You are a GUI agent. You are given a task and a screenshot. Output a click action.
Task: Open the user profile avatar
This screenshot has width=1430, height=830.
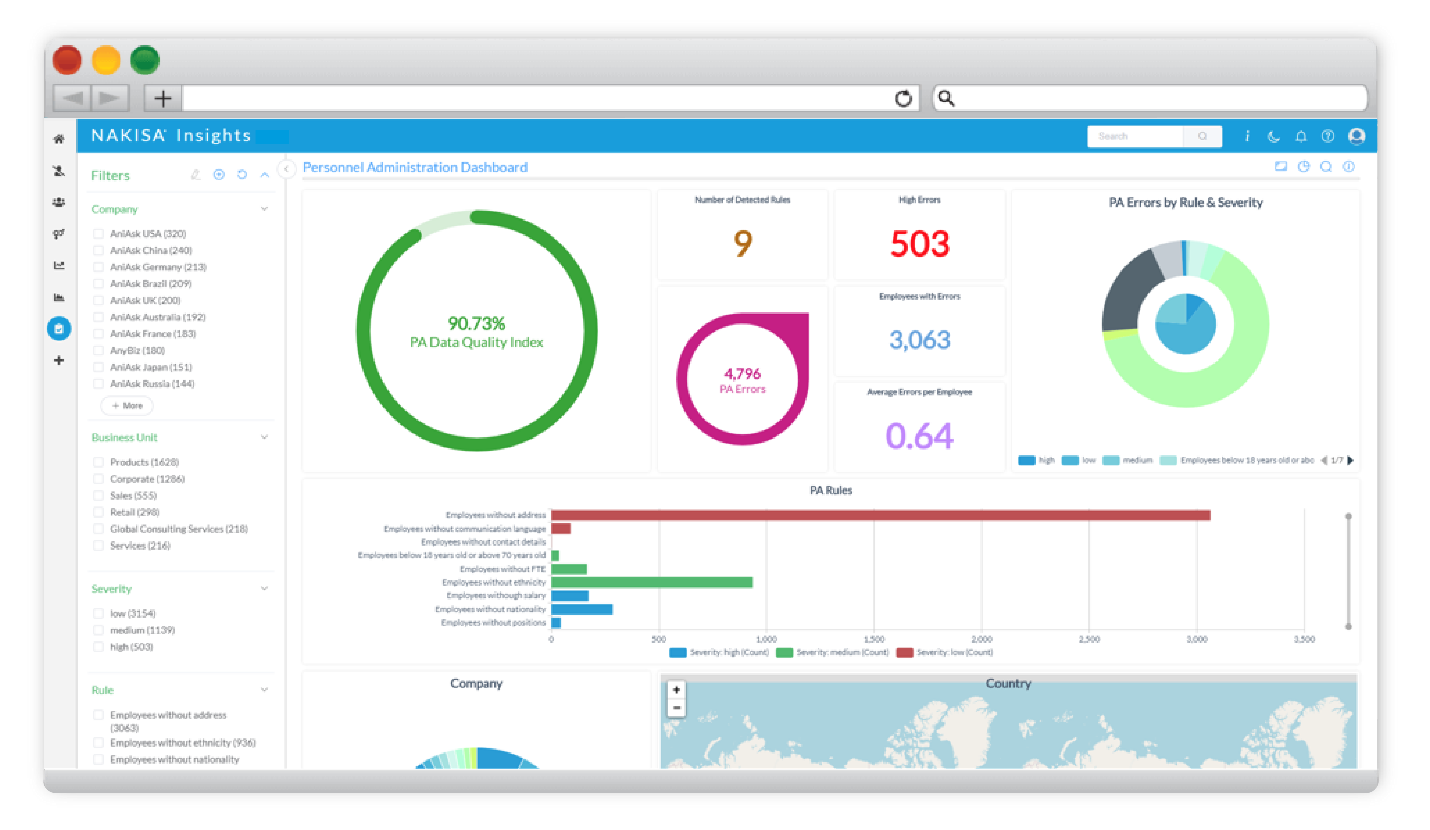tap(1356, 136)
